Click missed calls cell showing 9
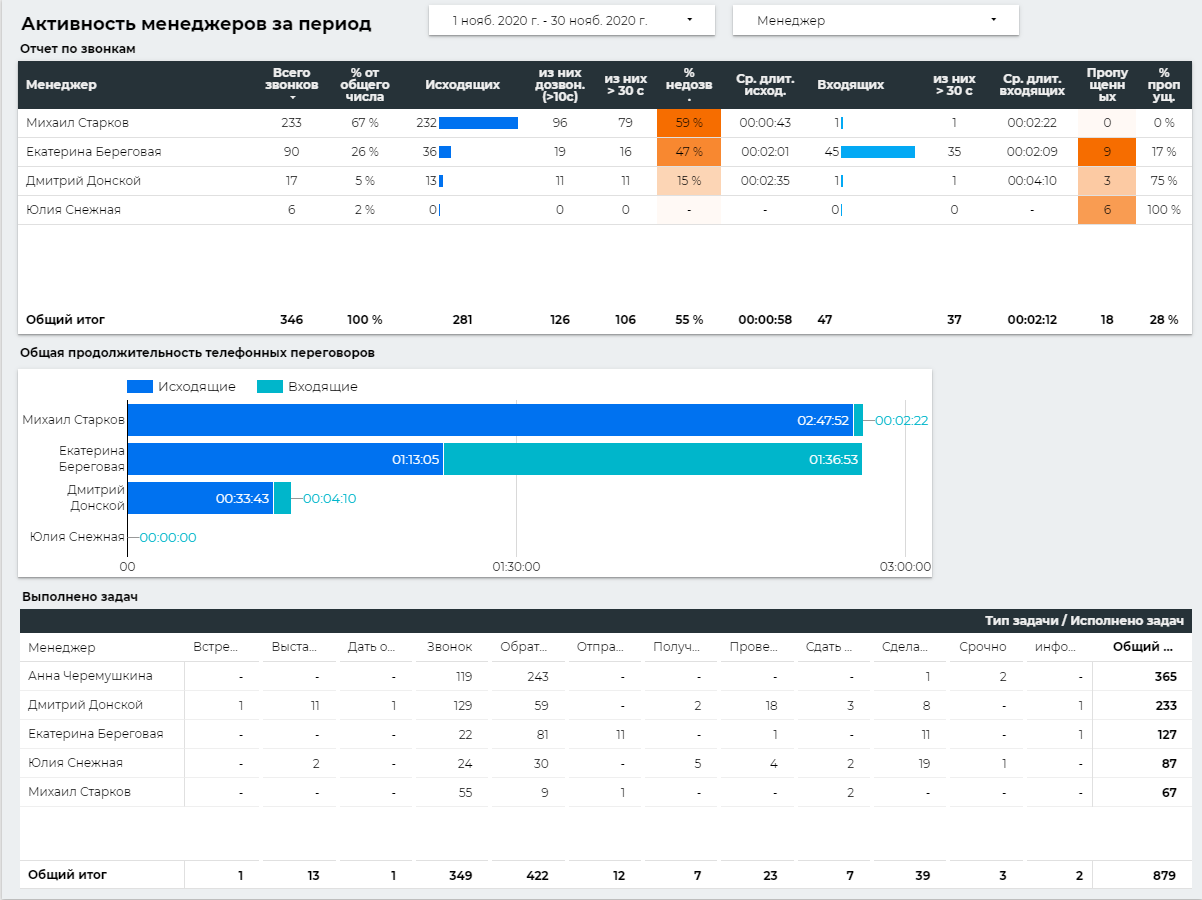The image size is (1202, 900). coord(1107,152)
